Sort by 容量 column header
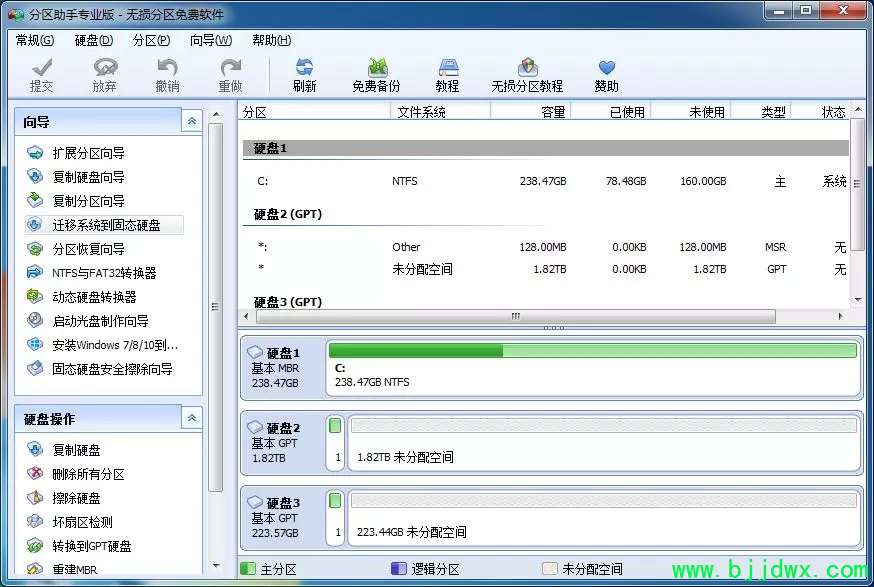The width and height of the screenshot is (874, 587). (531, 111)
